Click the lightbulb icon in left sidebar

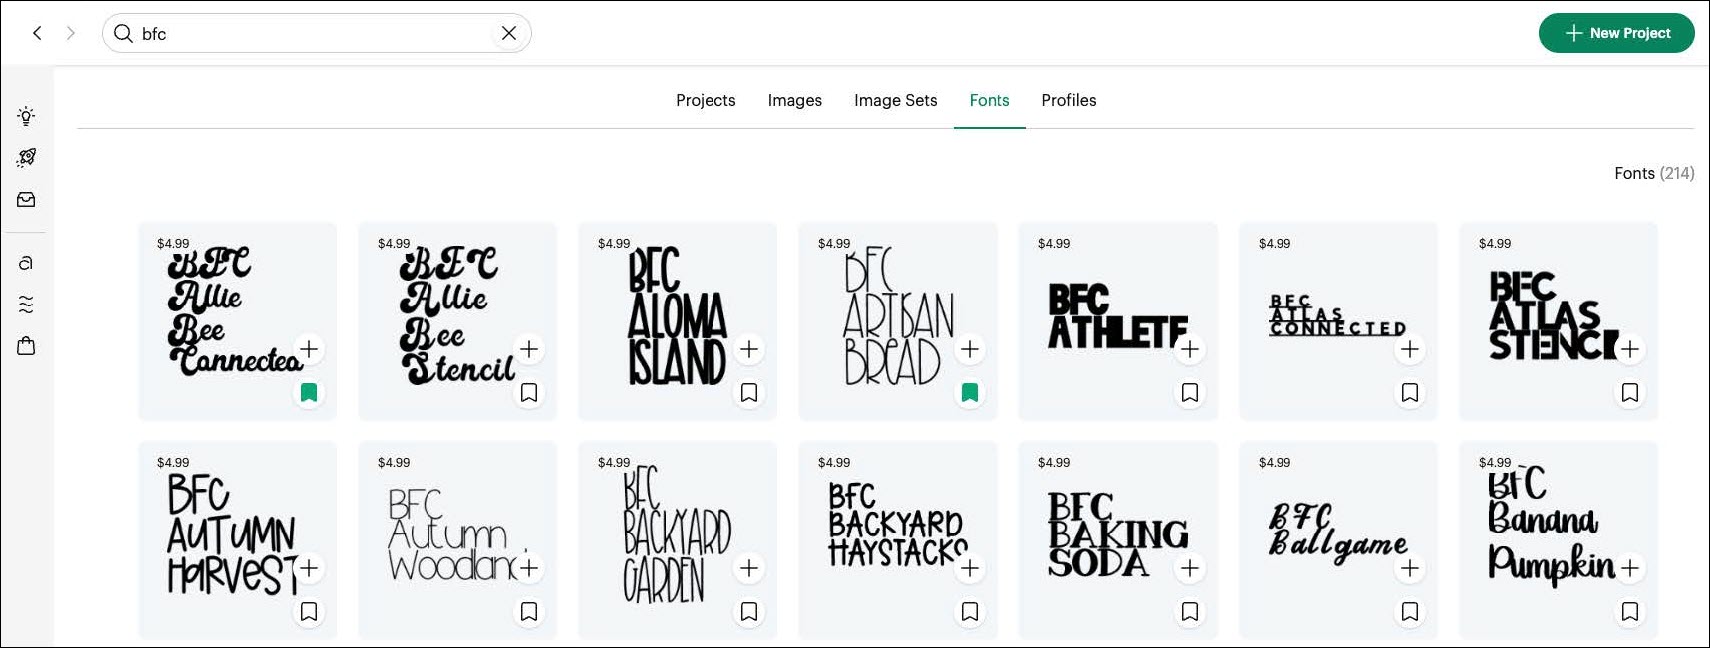26,116
